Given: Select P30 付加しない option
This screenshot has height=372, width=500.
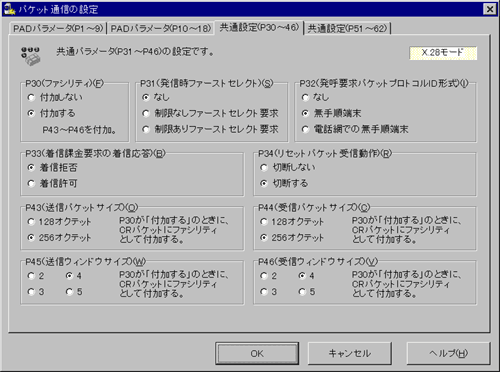Looking at the screenshot, I should click(55, 97).
